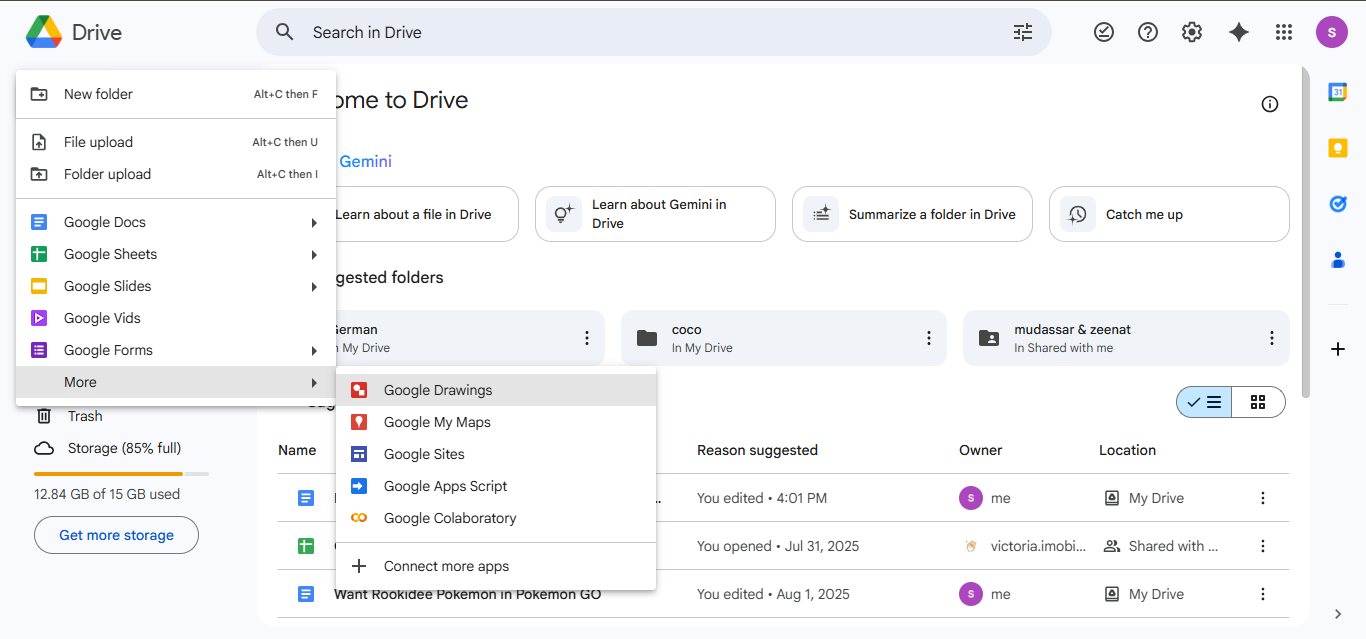Open the Help question mark icon
This screenshot has height=639, width=1366.
point(1148,32)
